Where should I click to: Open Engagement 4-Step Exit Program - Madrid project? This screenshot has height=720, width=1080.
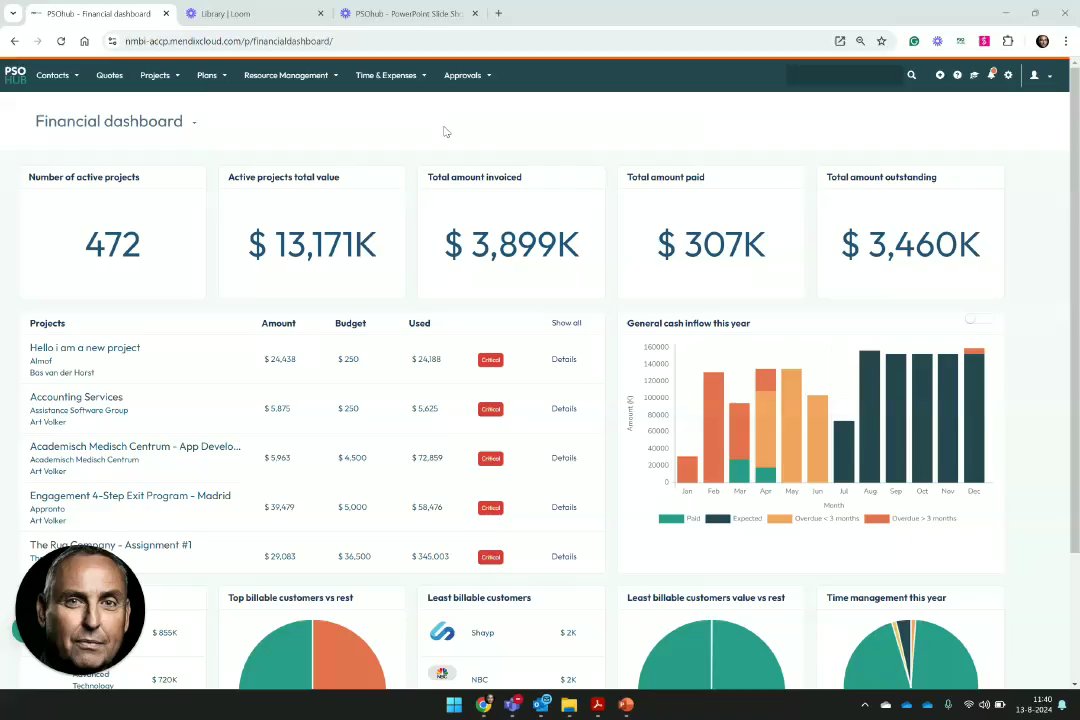pyautogui.click(x=130, y=495)
